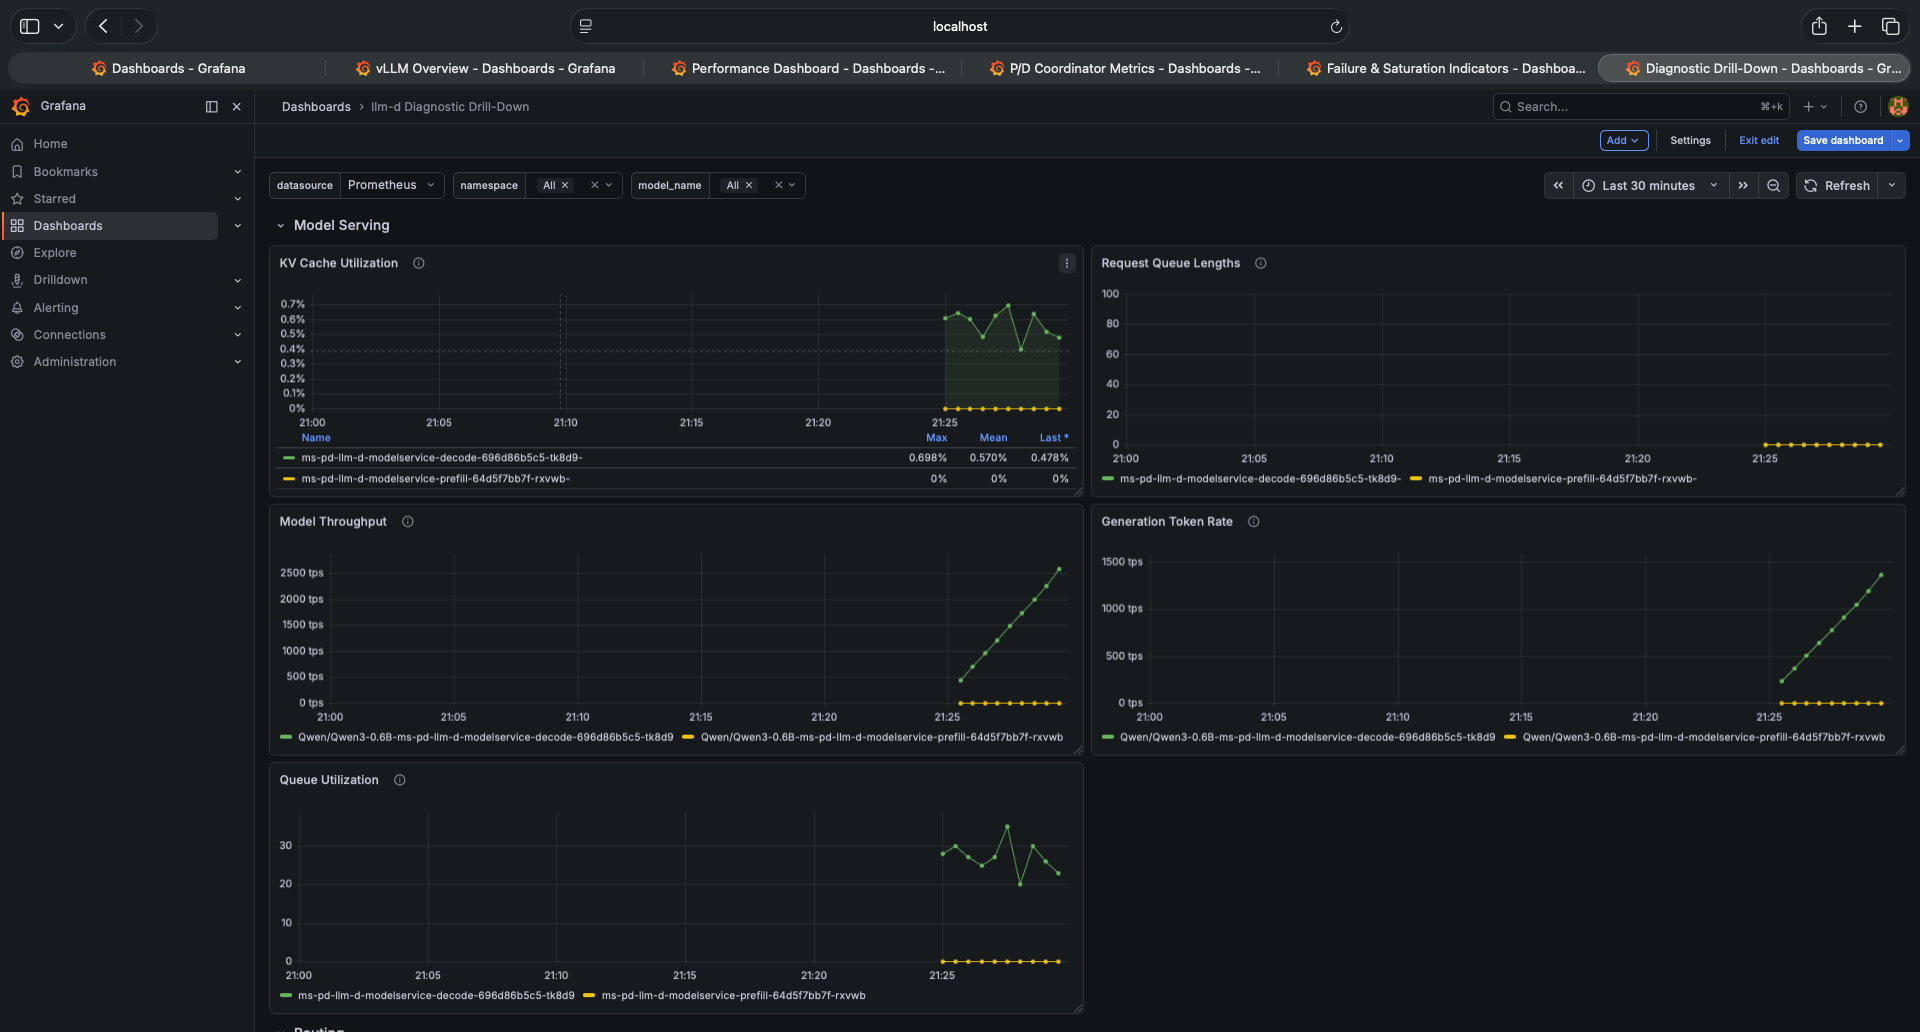This screenshot has width=1920, height=1032.
Task: Sort KV Cache legend by Last
Action: [x=1053, y=438]
